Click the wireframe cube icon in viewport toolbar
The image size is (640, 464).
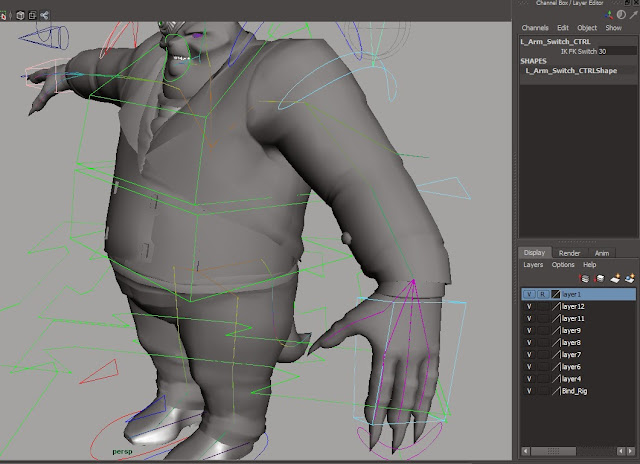(x=20, y=16)
